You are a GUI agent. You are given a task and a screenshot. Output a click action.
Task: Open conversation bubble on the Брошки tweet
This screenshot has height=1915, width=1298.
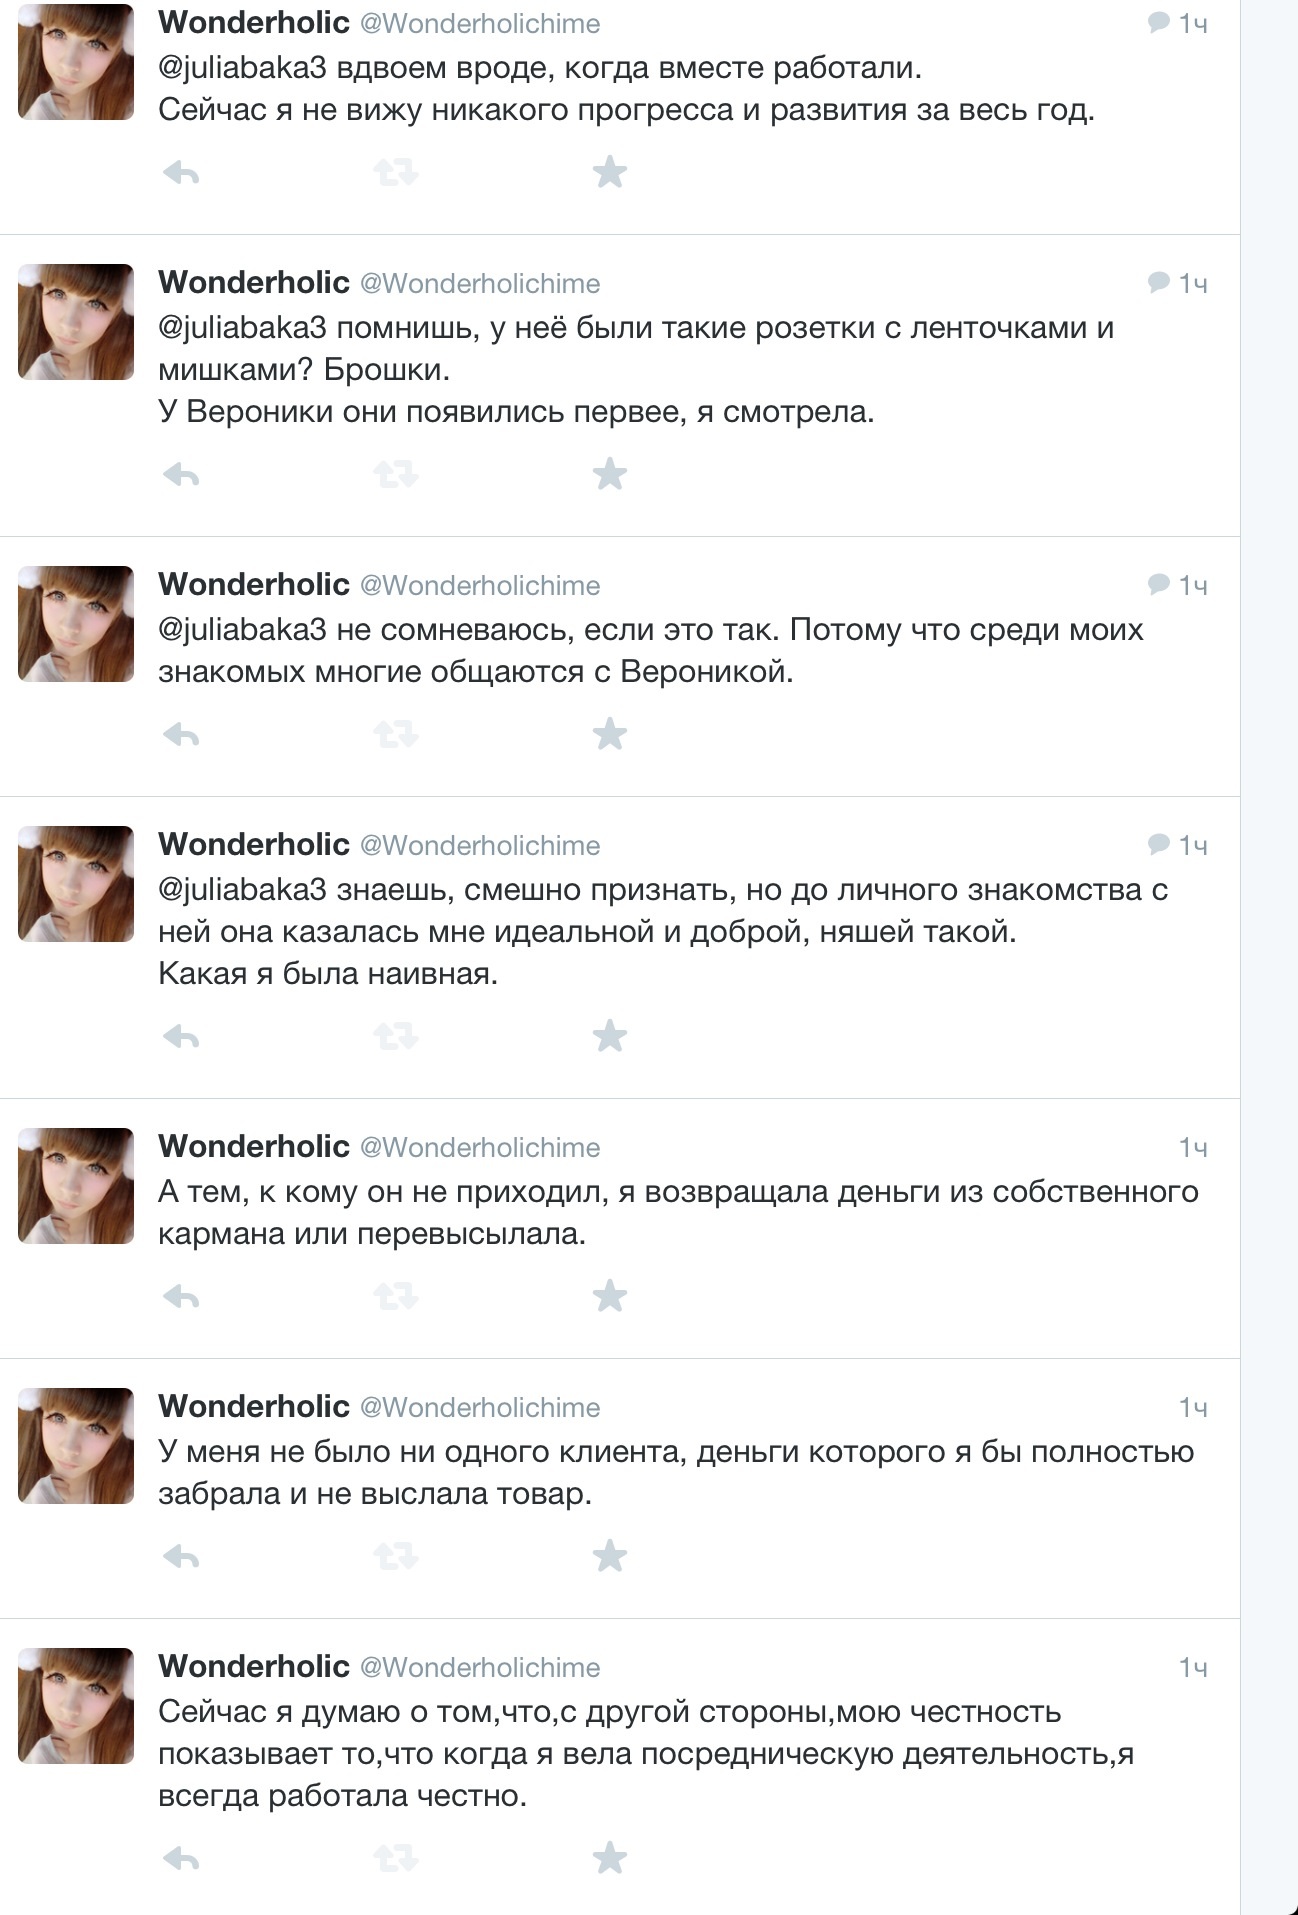[1159, 282]
